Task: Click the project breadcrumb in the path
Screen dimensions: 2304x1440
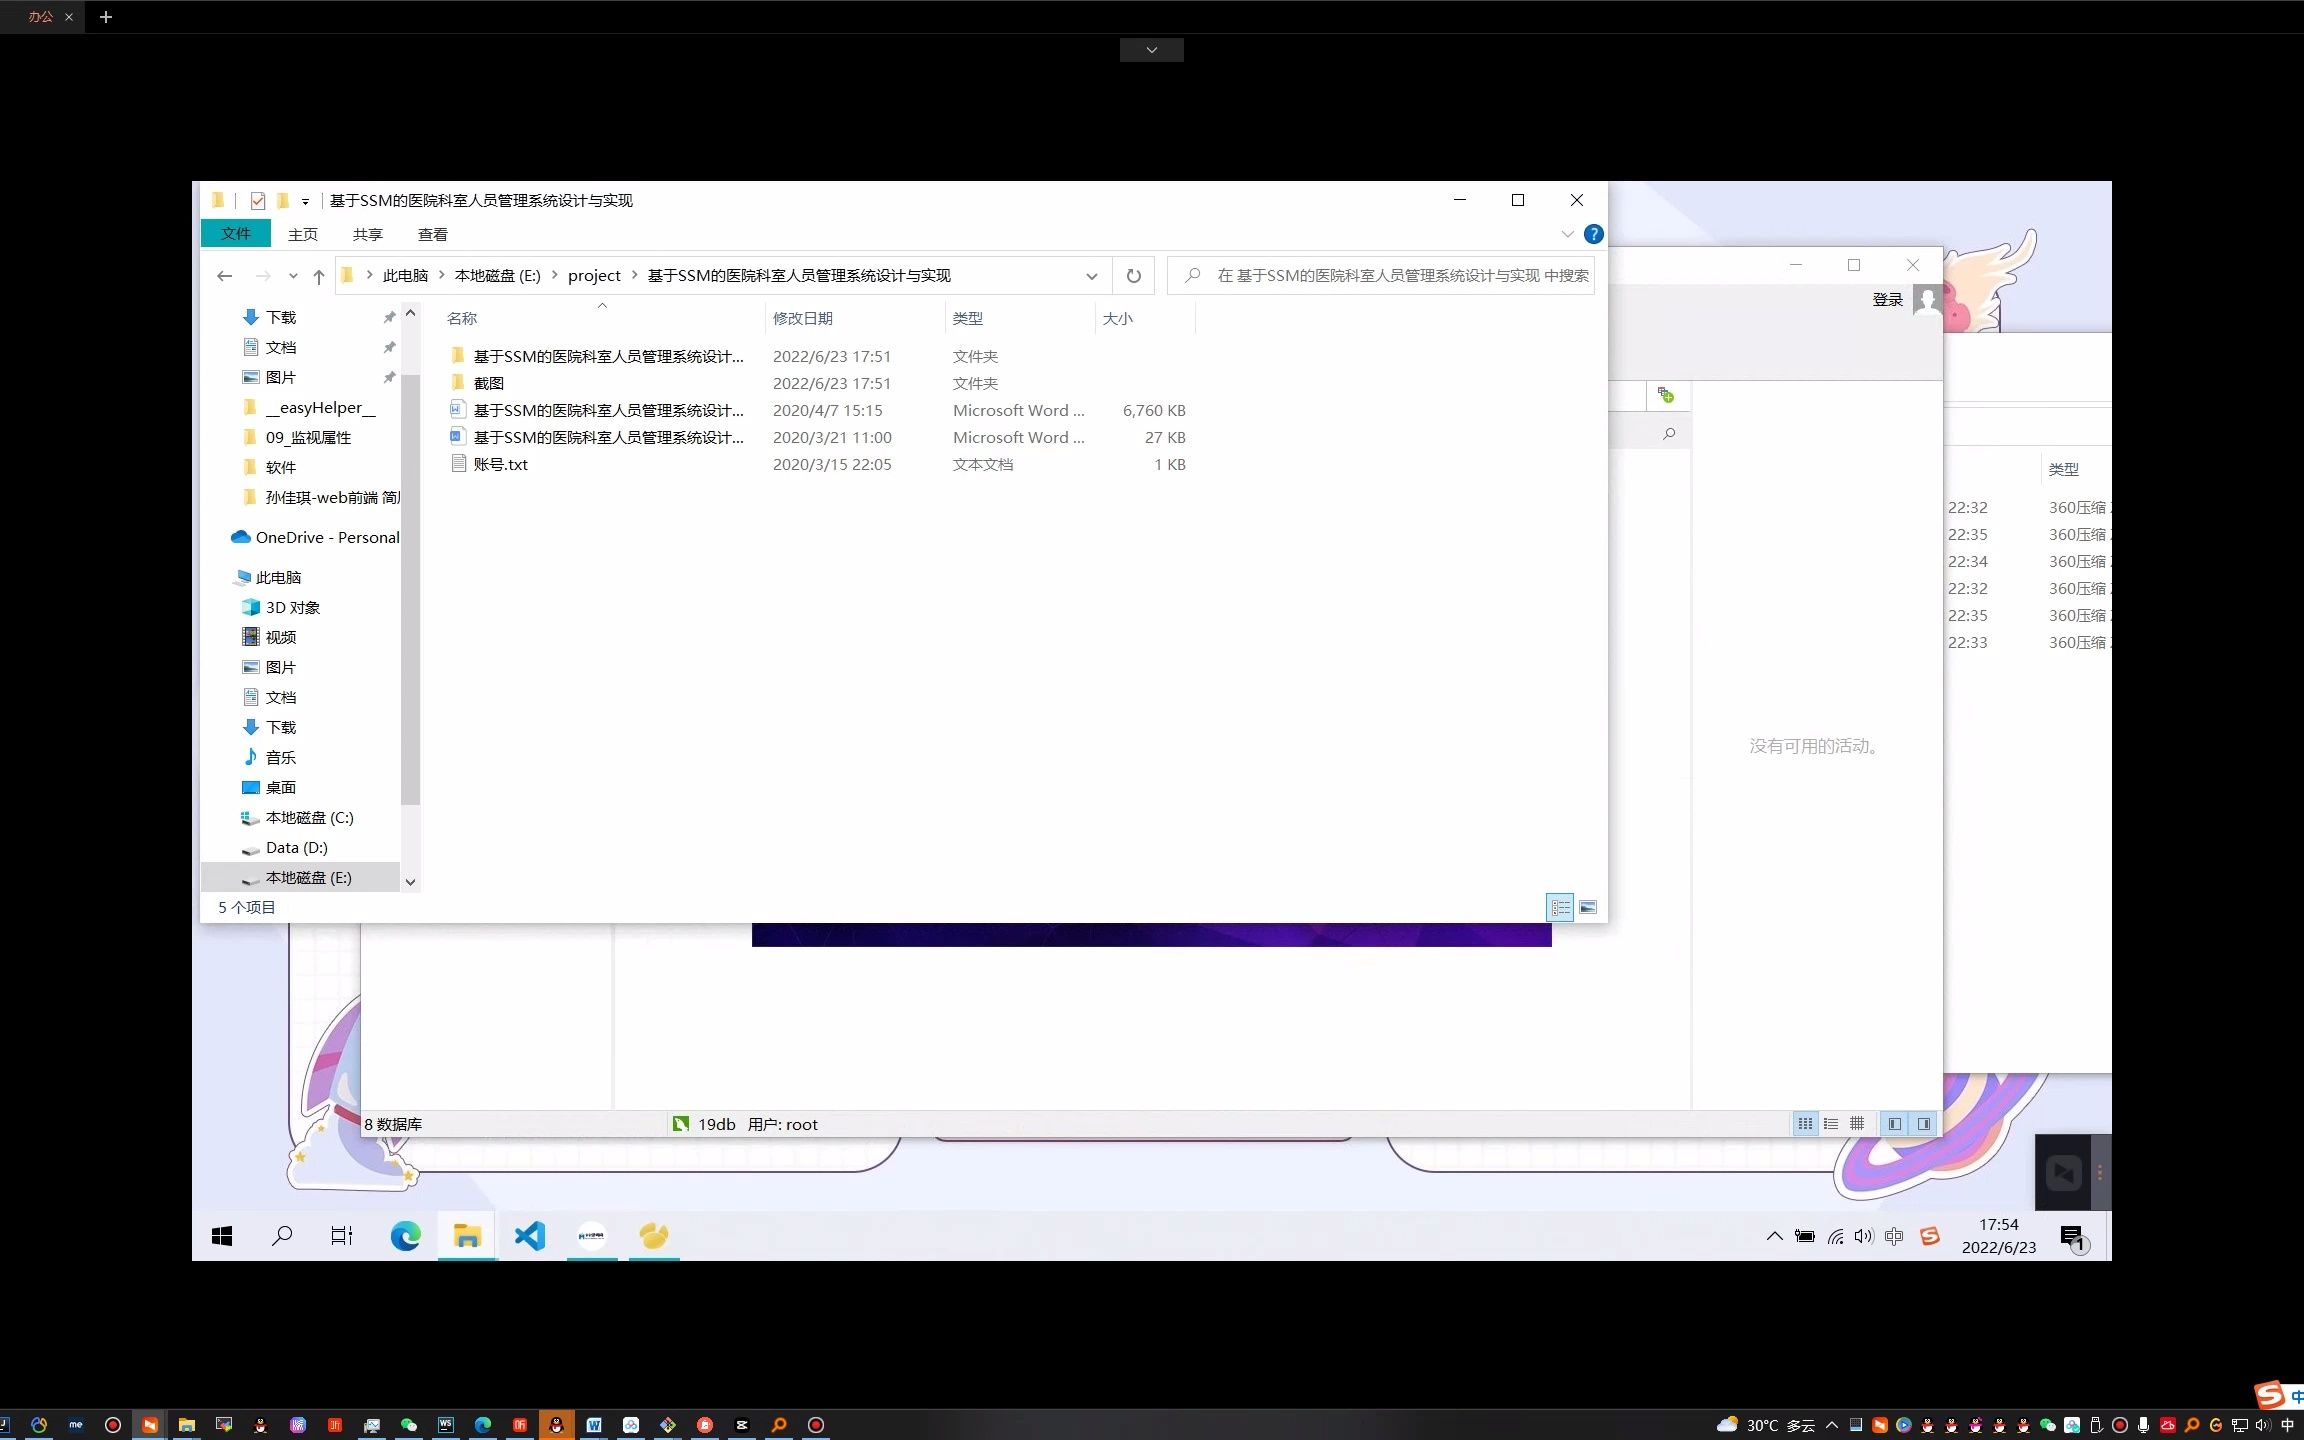Action: pyautogui.click(x=594, y=276)
